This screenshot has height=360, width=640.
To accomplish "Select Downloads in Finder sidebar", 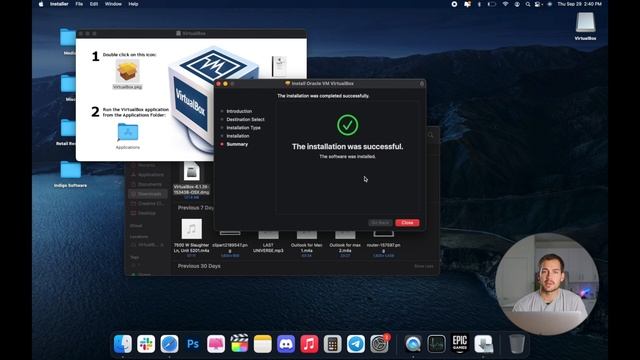I will pos(148,194).
